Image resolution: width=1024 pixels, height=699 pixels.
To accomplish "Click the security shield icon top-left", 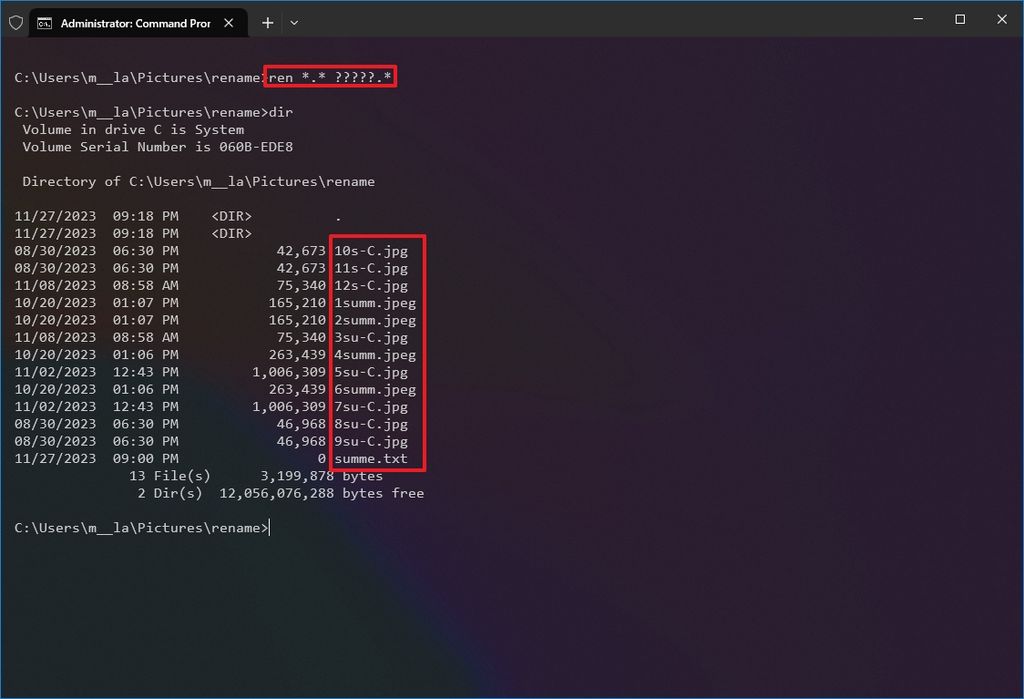I will [x=14, y=22].
